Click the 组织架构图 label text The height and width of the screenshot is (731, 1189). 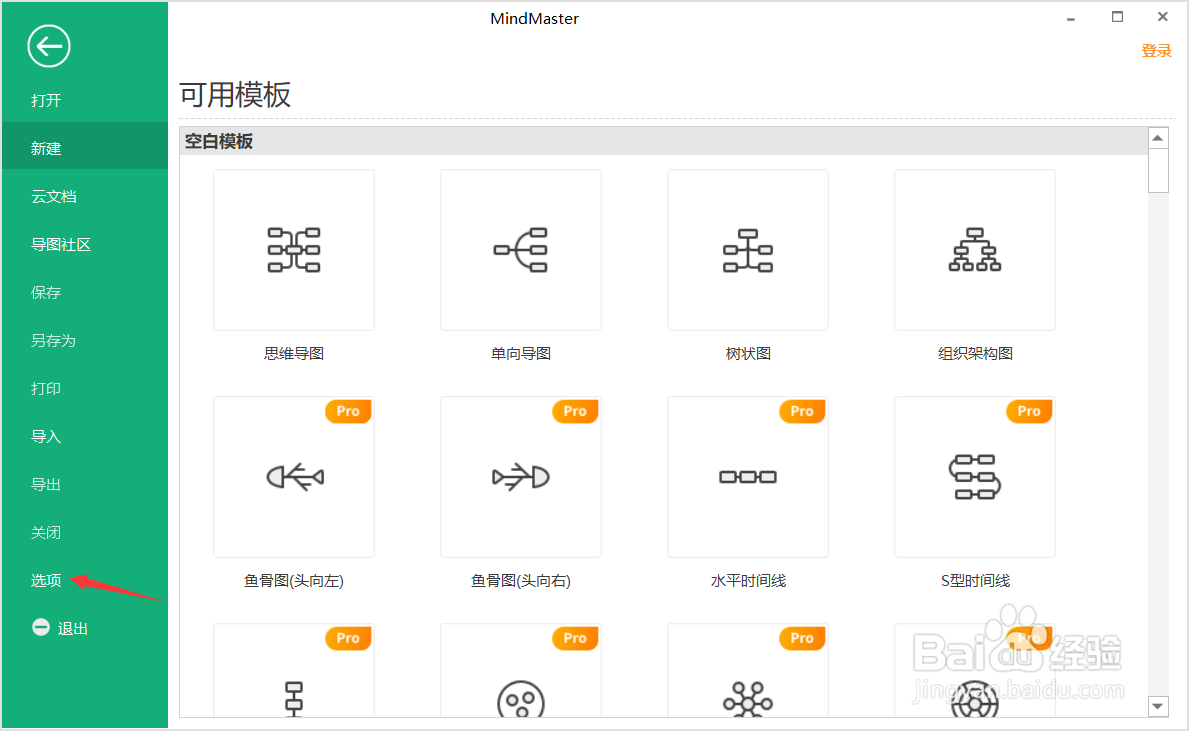click(x=975, y=353)
